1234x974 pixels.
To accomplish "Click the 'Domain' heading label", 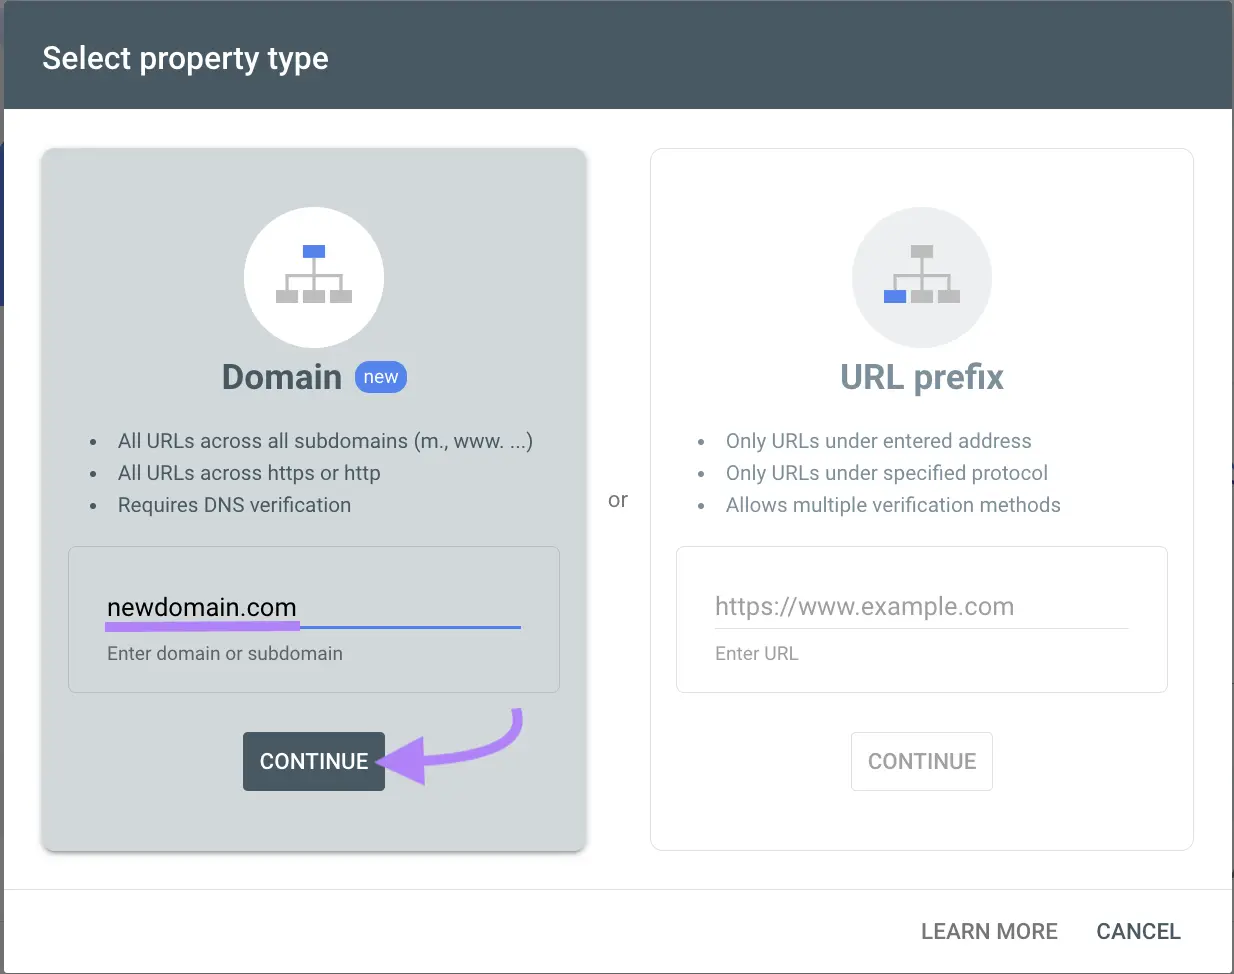I will (x=281, y=377).
